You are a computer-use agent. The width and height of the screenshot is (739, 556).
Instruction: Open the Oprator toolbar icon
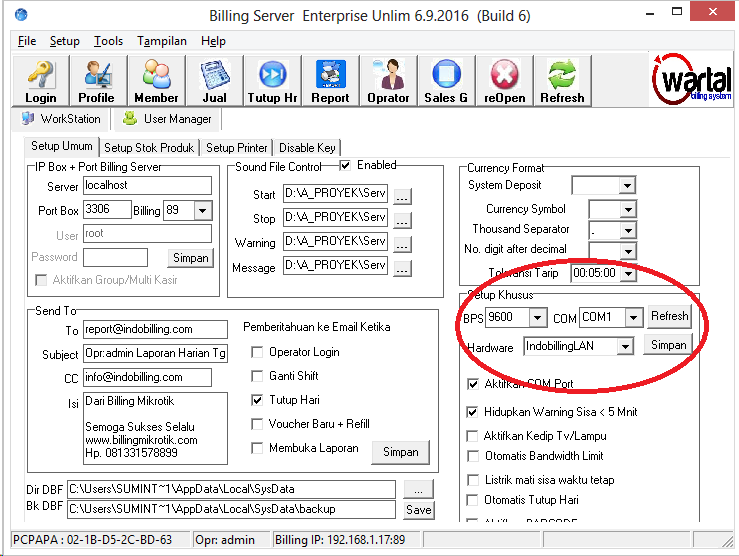(388, 80)
